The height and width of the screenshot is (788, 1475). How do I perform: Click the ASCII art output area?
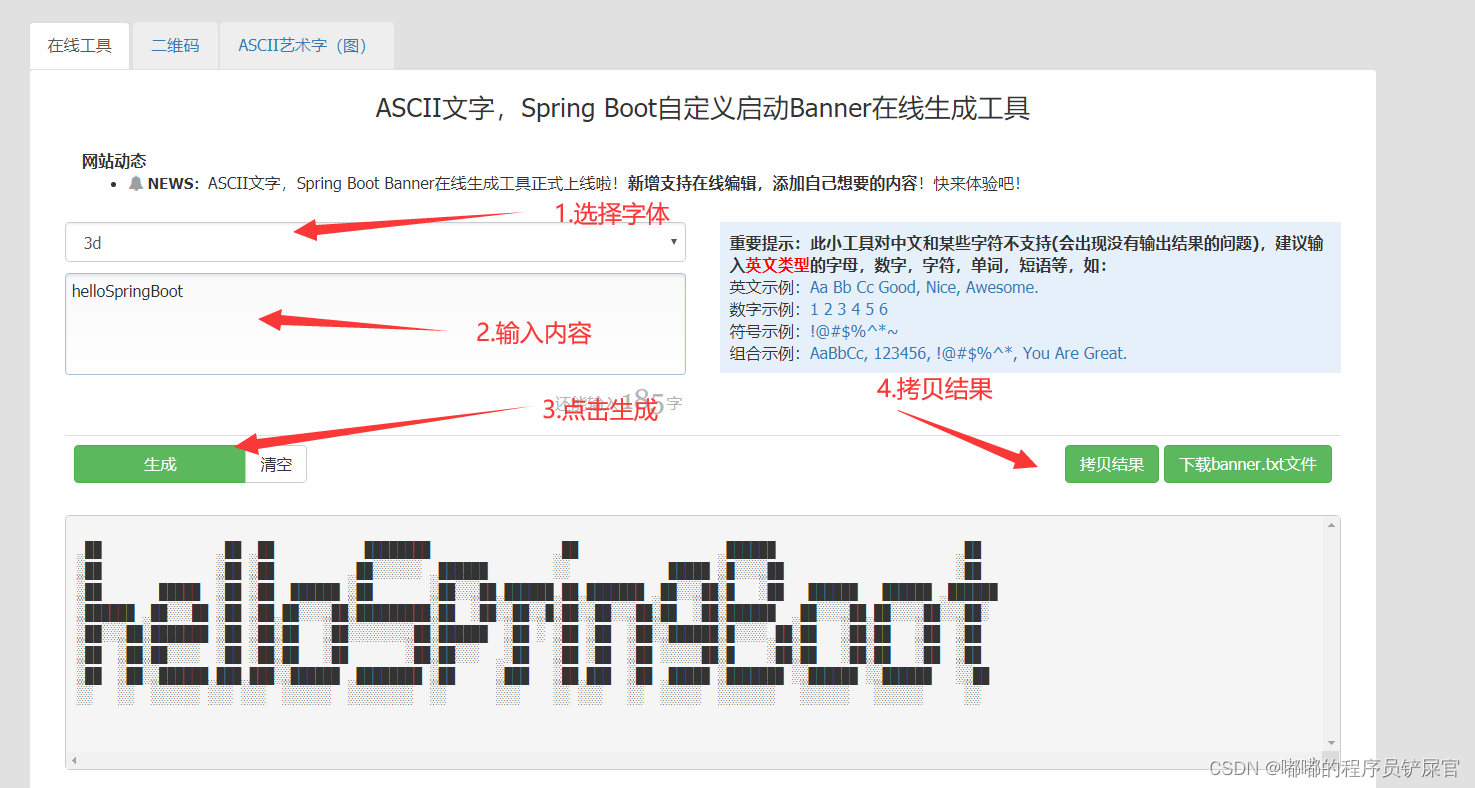(x=695, y=634)
